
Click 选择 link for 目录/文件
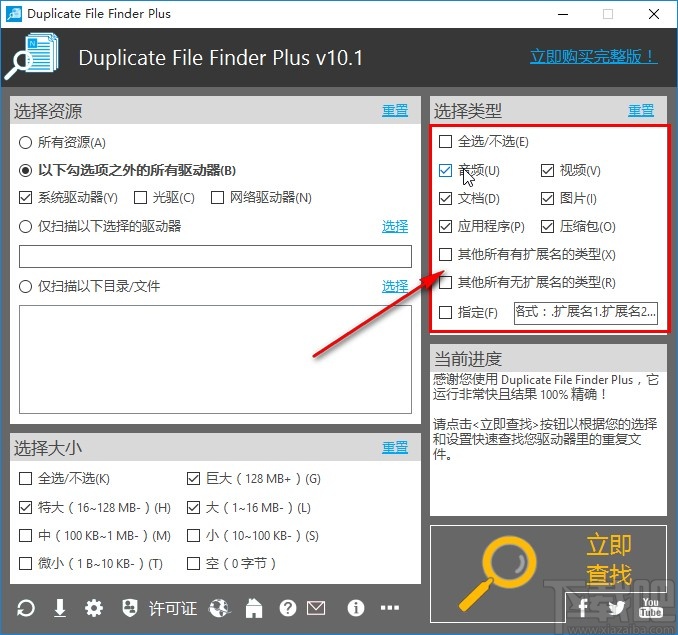(395, 286)
